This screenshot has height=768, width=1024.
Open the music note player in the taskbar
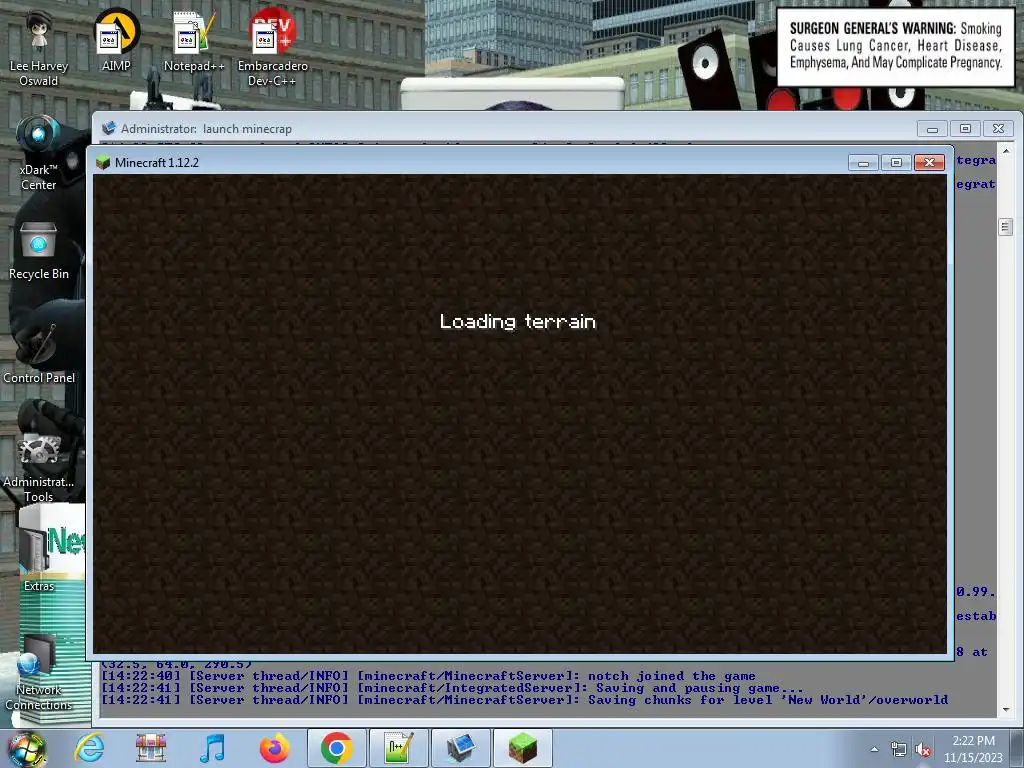(x=212, y=748)
